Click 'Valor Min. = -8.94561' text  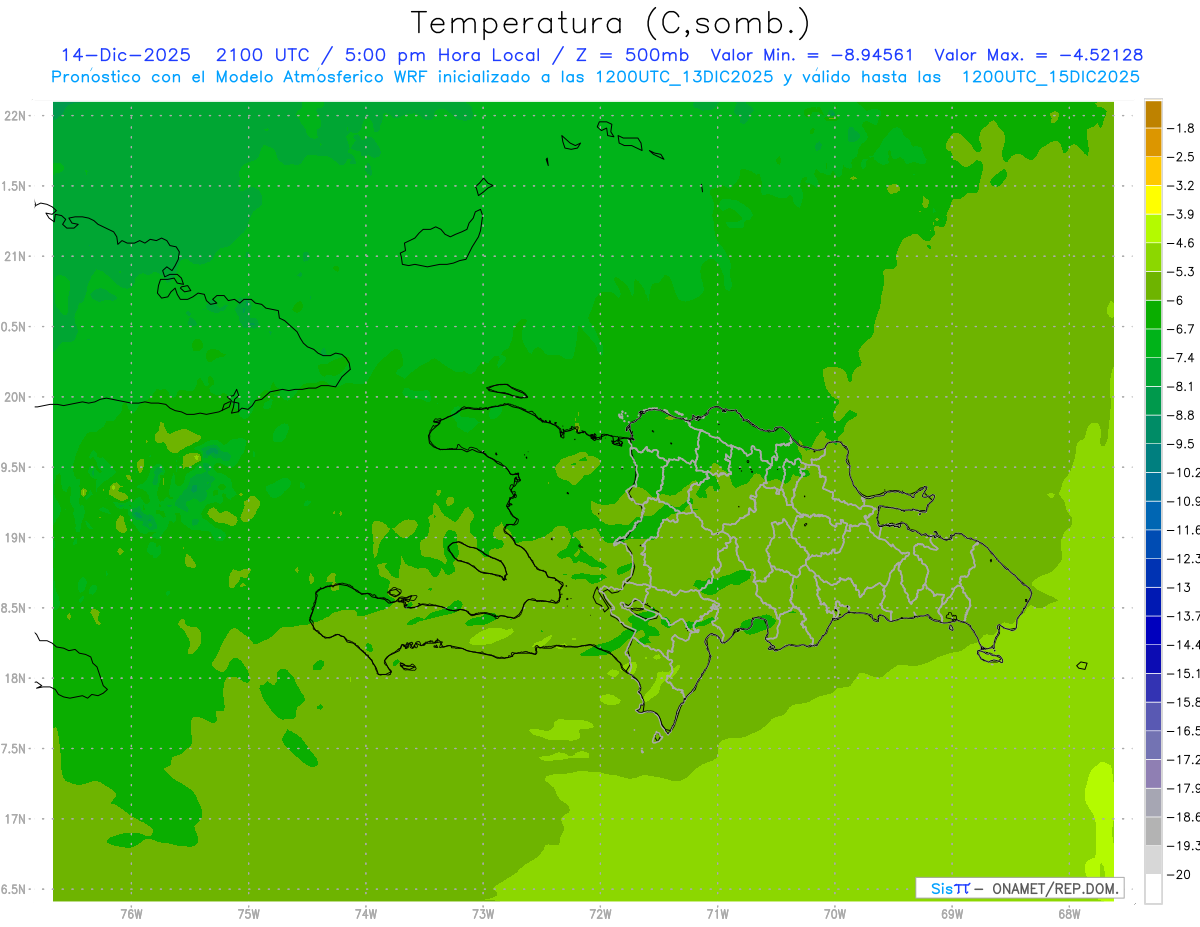point(812,56)
